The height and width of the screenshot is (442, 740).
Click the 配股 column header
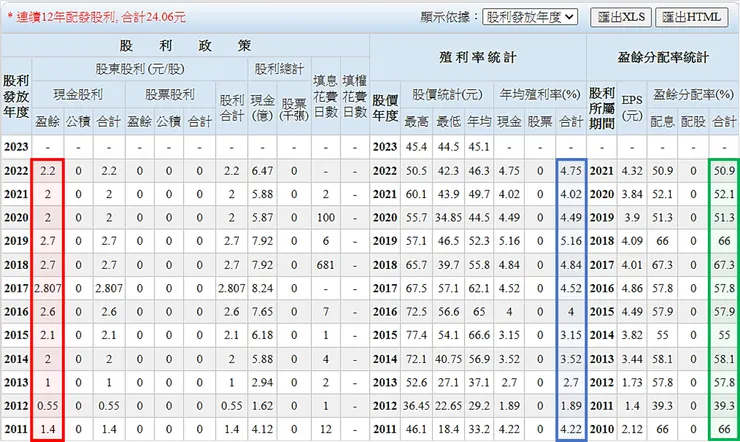(693, 122)
